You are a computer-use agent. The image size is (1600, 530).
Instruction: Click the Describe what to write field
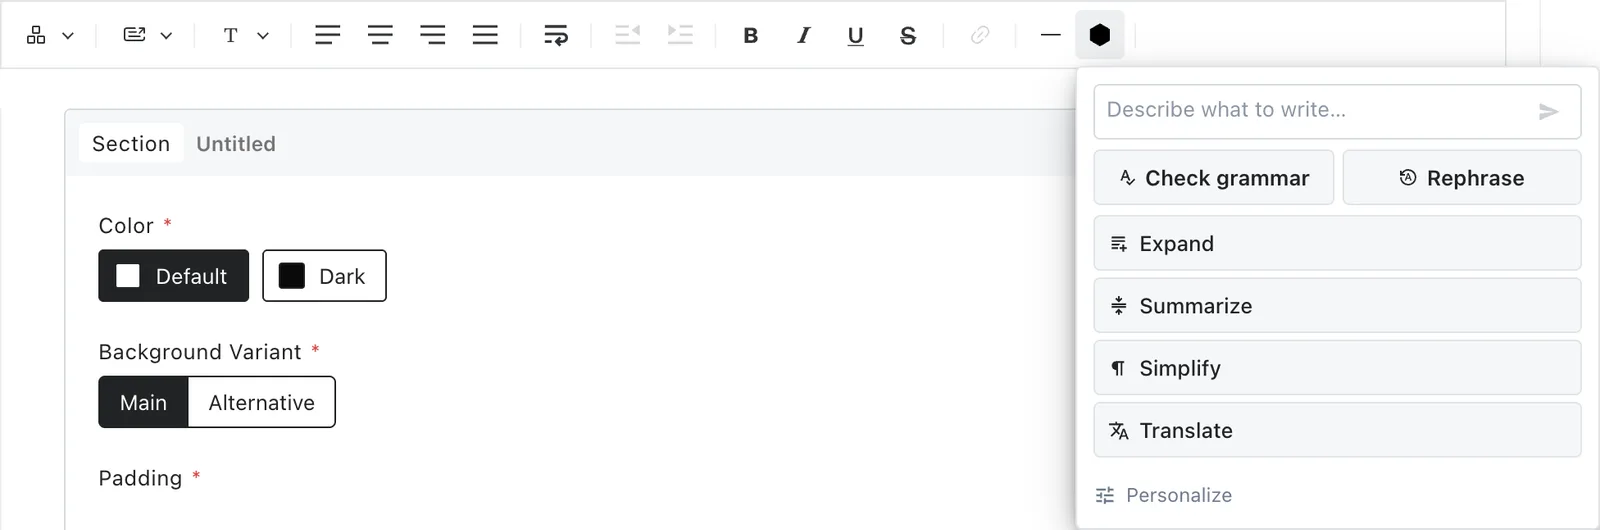[x=1337, y=111]
